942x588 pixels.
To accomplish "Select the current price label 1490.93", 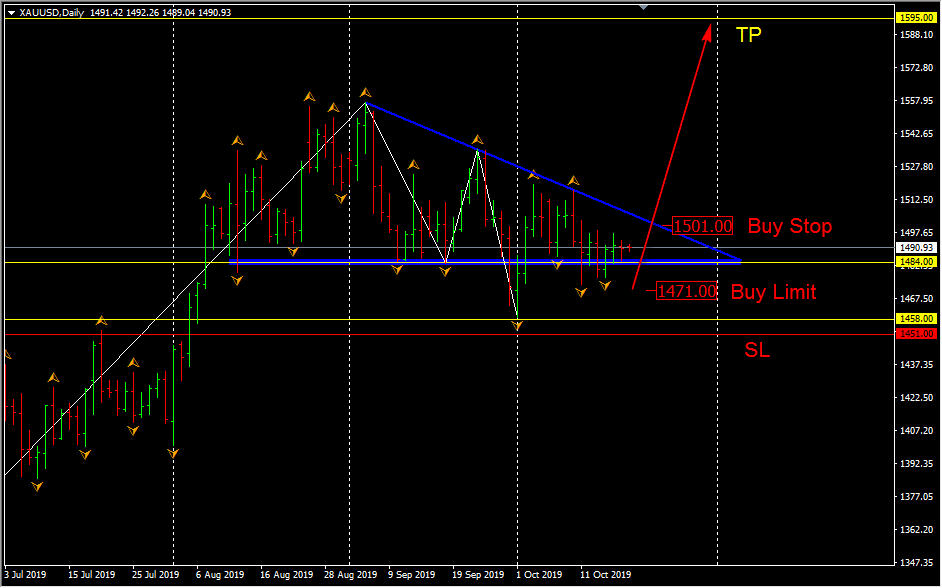I will (x=917, y=247).
